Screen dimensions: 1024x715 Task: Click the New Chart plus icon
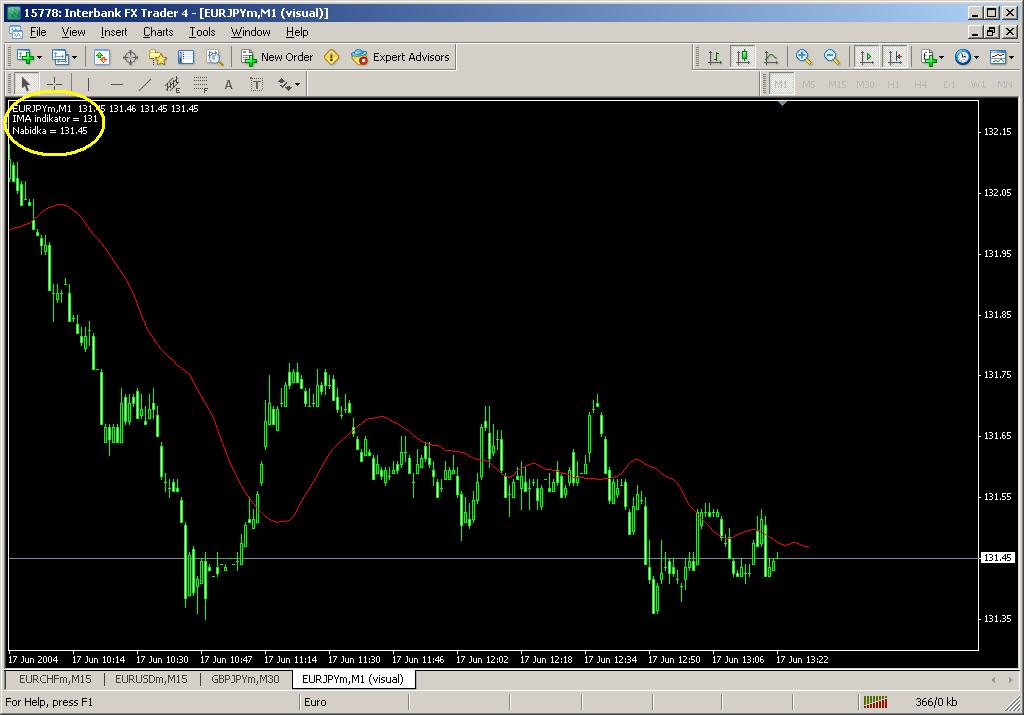click(25, 57)
